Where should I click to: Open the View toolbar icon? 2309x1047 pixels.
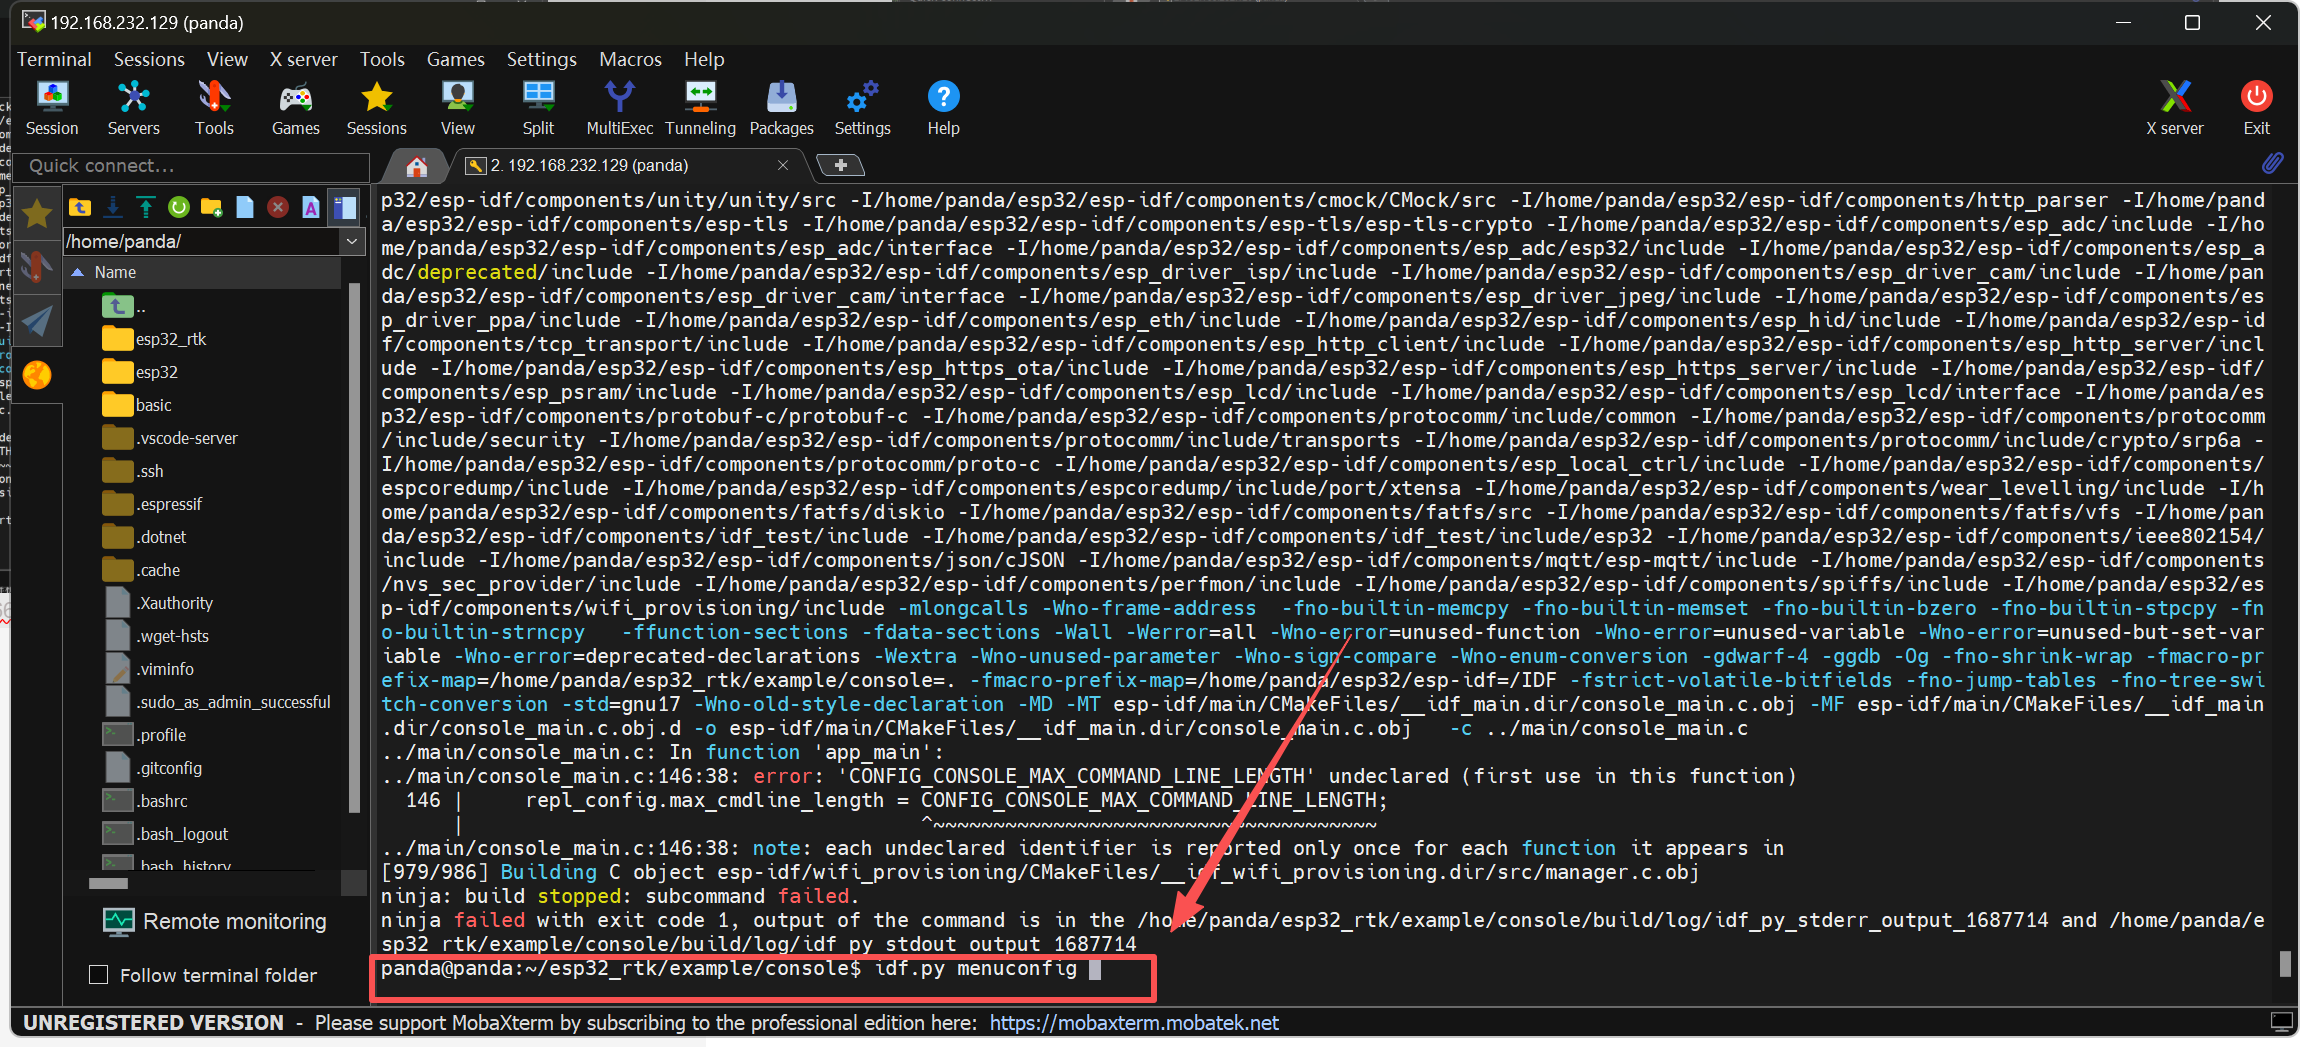tap(457, 108)
